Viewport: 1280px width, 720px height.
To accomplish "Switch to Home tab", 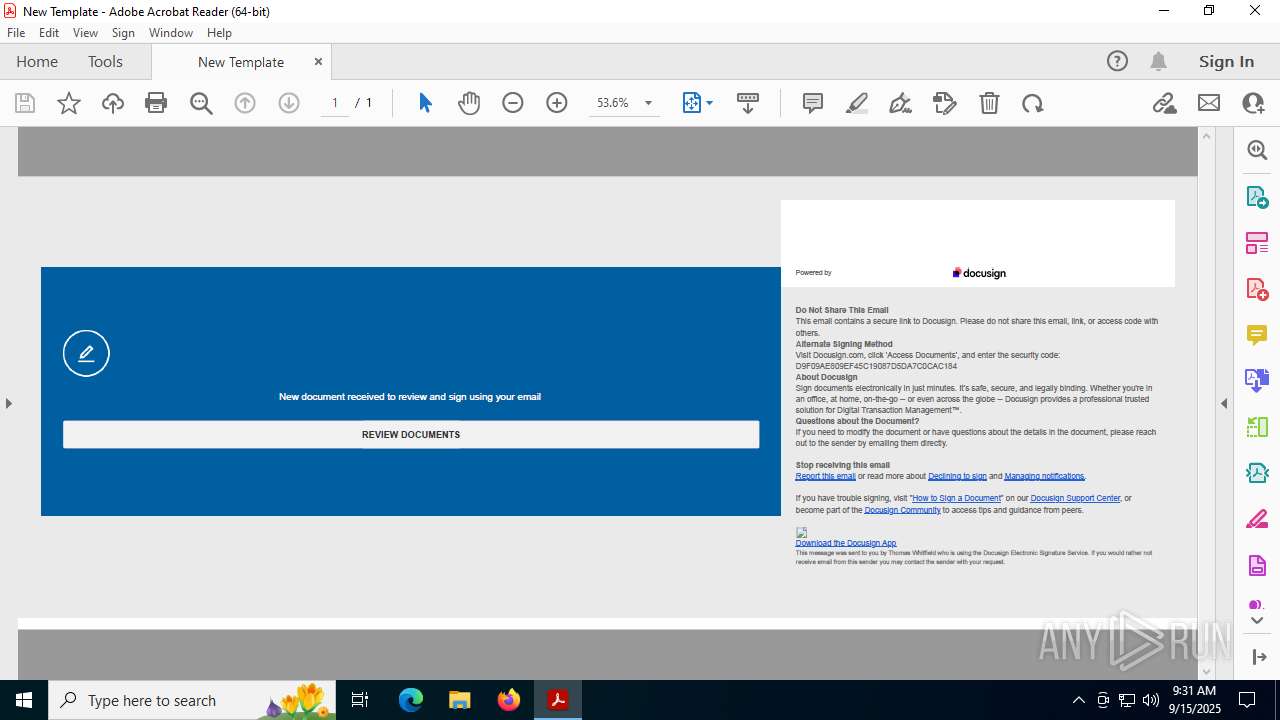I will [x=37, y=61].
